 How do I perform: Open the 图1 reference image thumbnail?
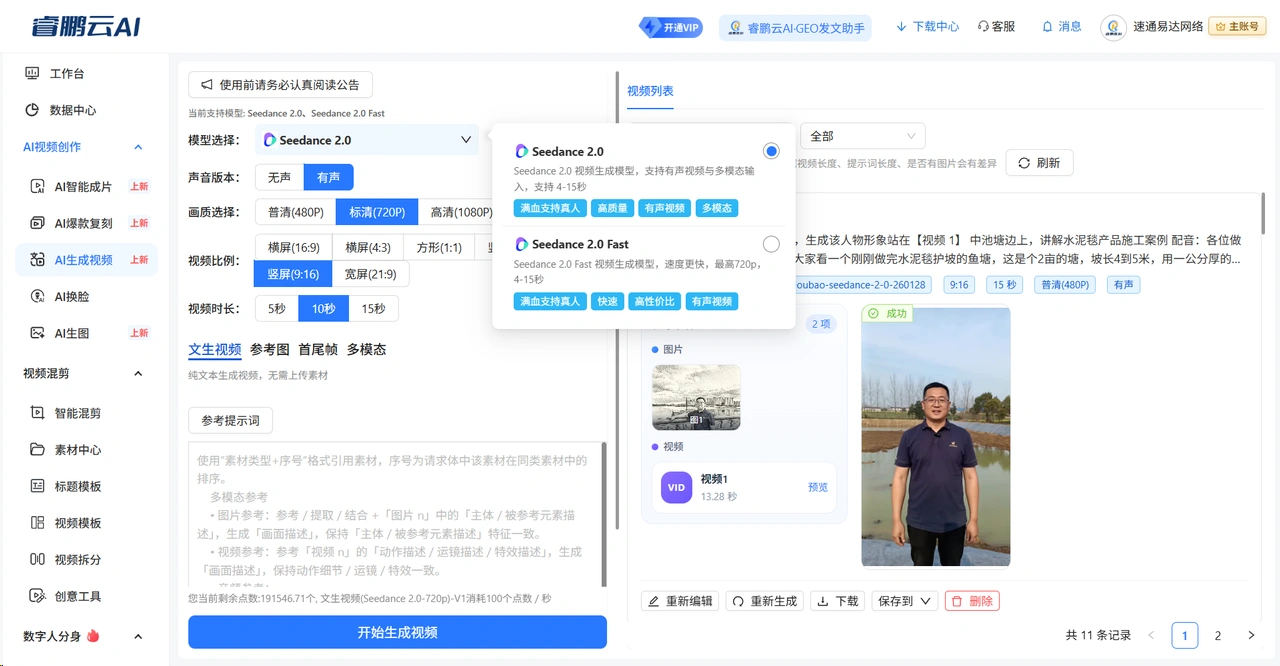(x=696, y=397)
